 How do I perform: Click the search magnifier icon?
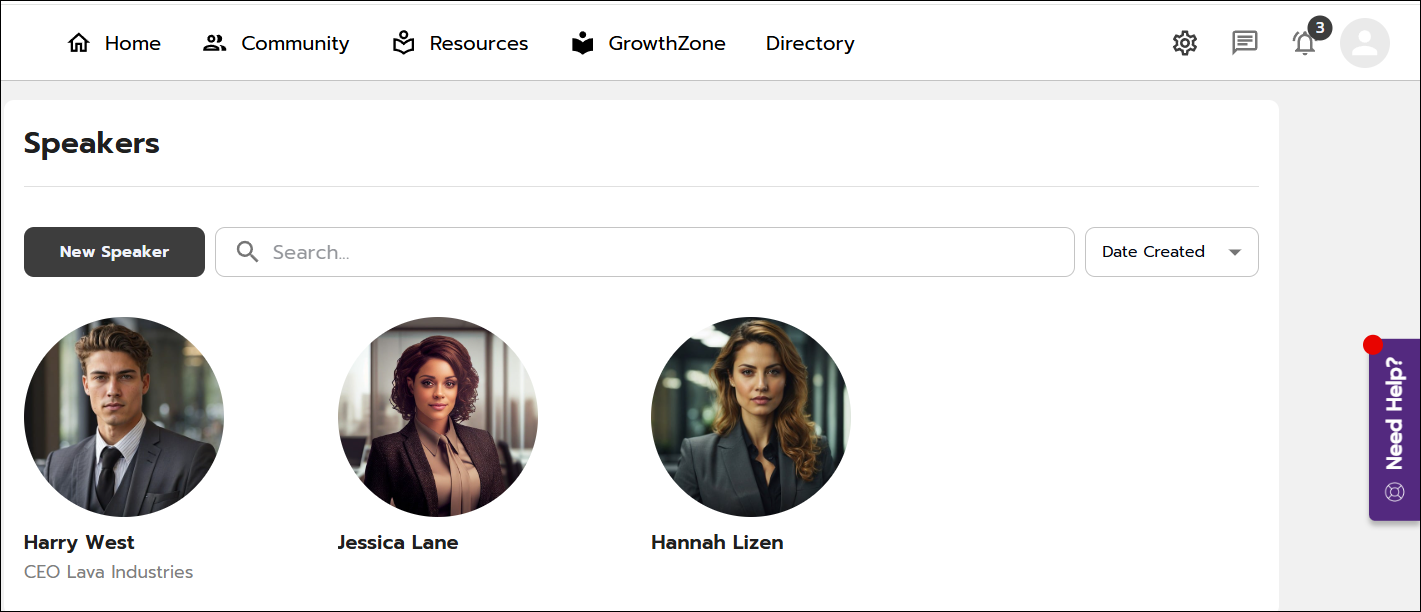coord(248,252)
